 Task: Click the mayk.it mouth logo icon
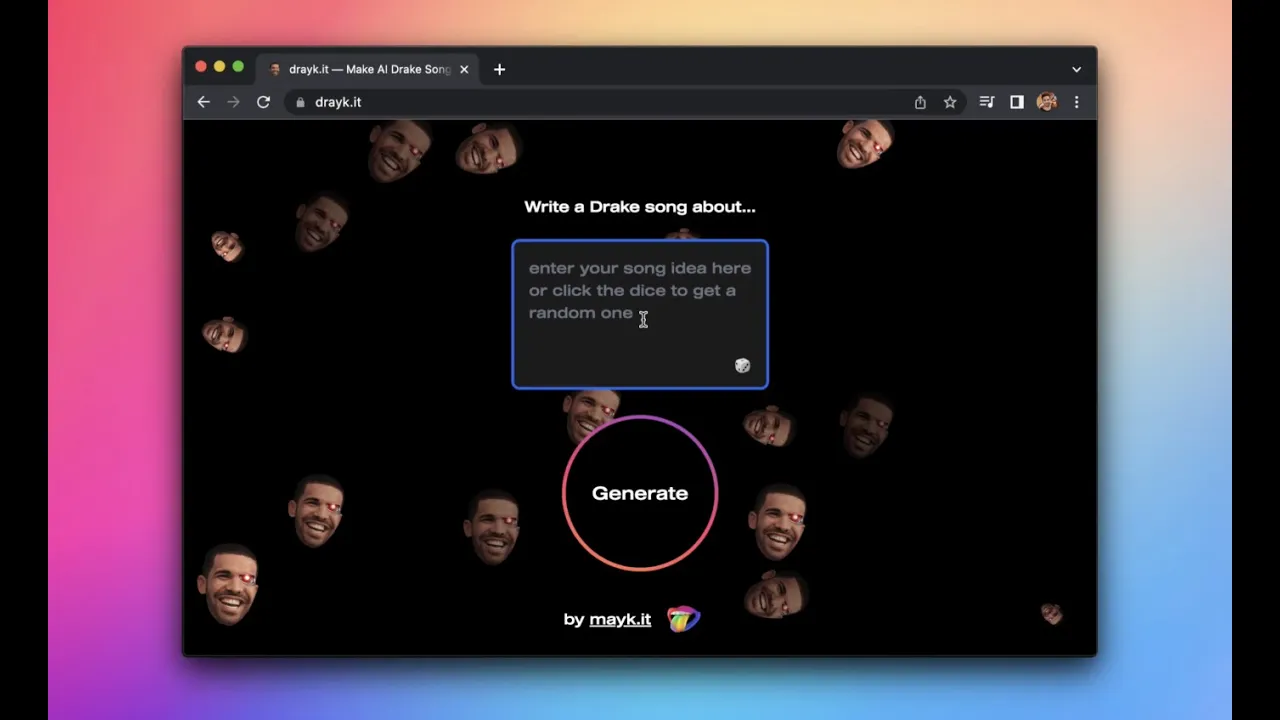684,619
